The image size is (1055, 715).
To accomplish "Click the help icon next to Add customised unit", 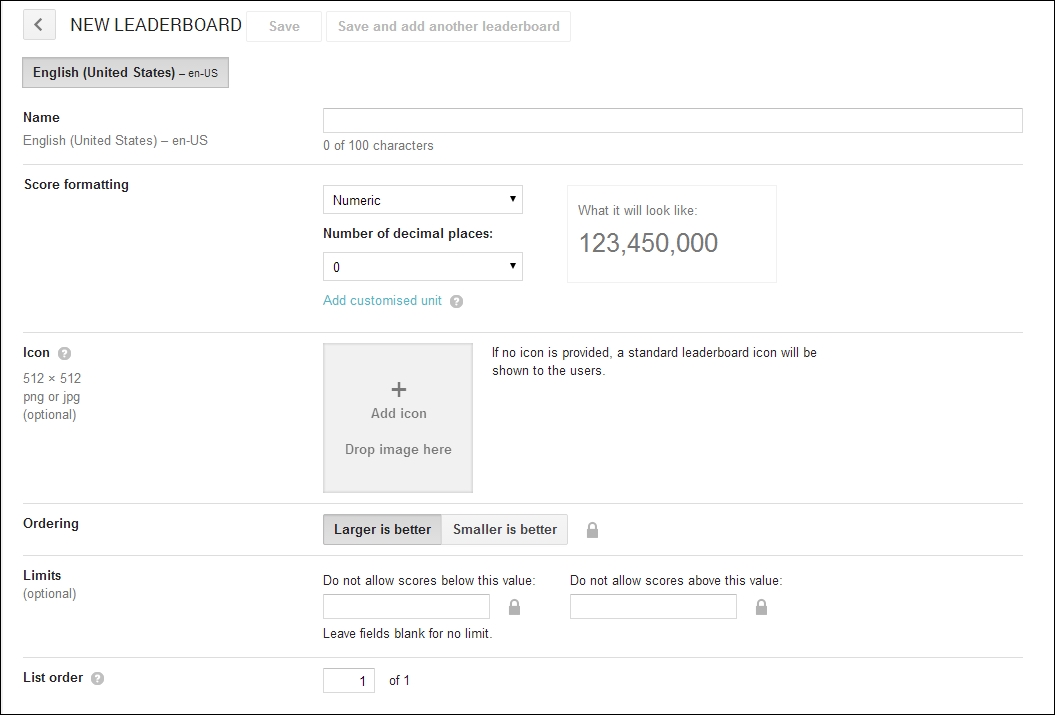I will [456, 301].
